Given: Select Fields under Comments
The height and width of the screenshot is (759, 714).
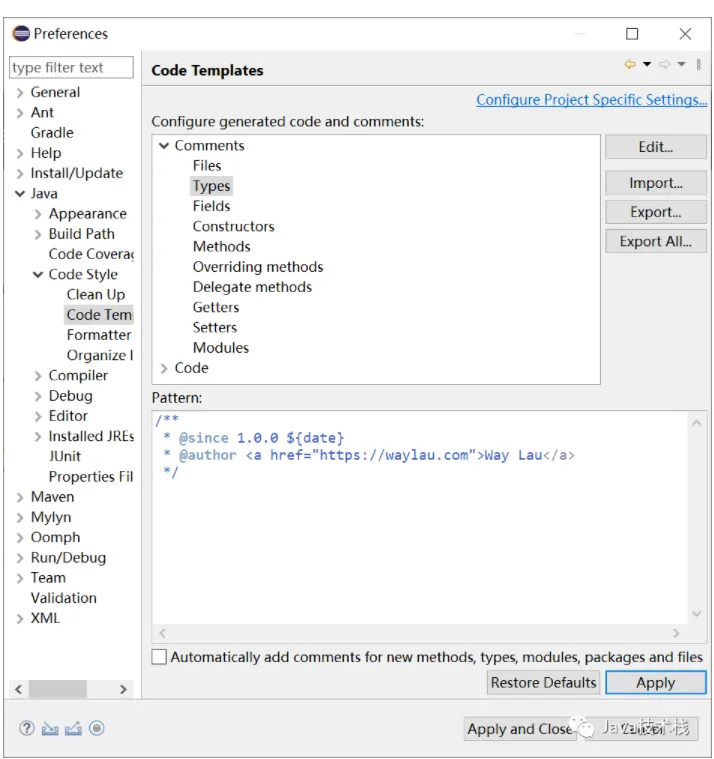Looking at the screenshot, I should pos(212,206).
